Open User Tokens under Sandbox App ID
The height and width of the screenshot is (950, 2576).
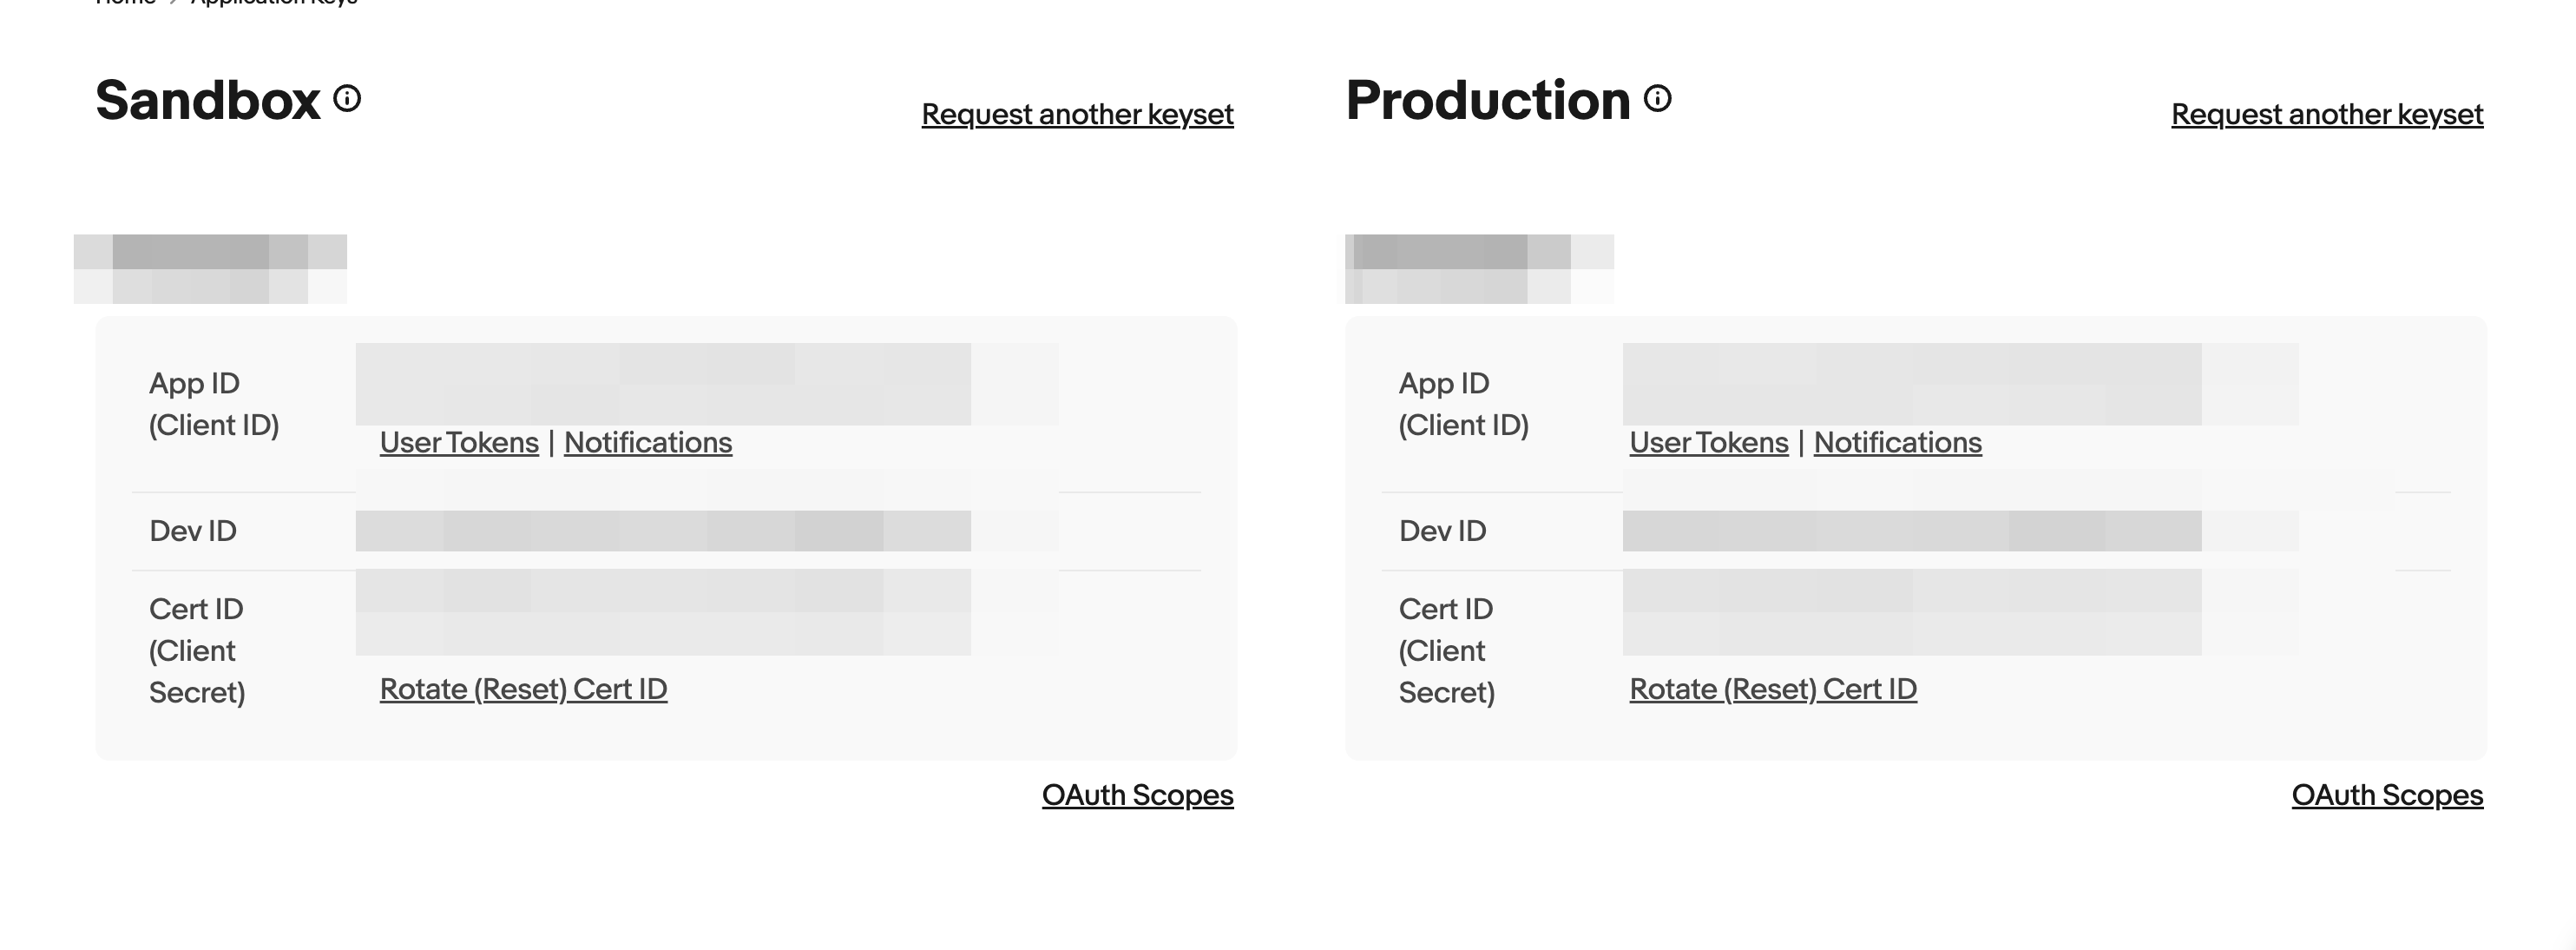tap(459, 442)
